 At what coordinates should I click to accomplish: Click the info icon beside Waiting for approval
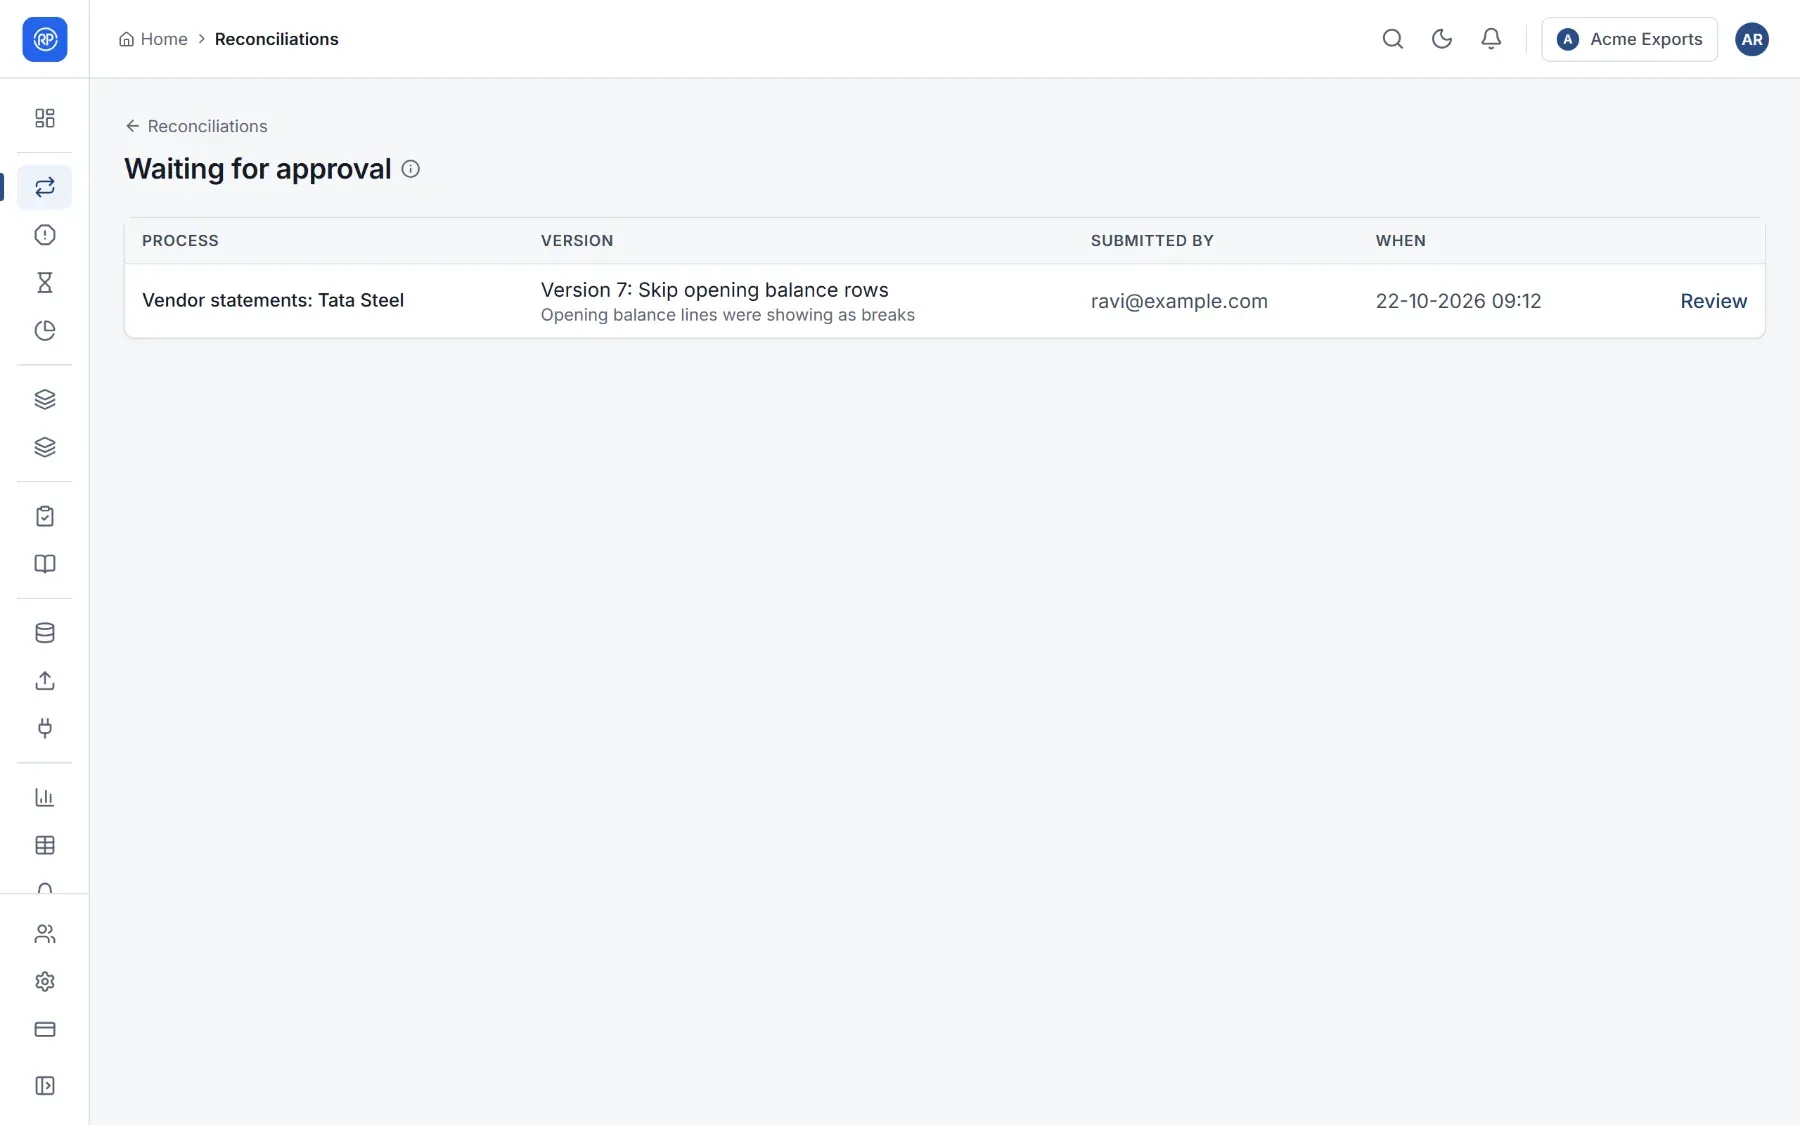[x=411, y=169]
